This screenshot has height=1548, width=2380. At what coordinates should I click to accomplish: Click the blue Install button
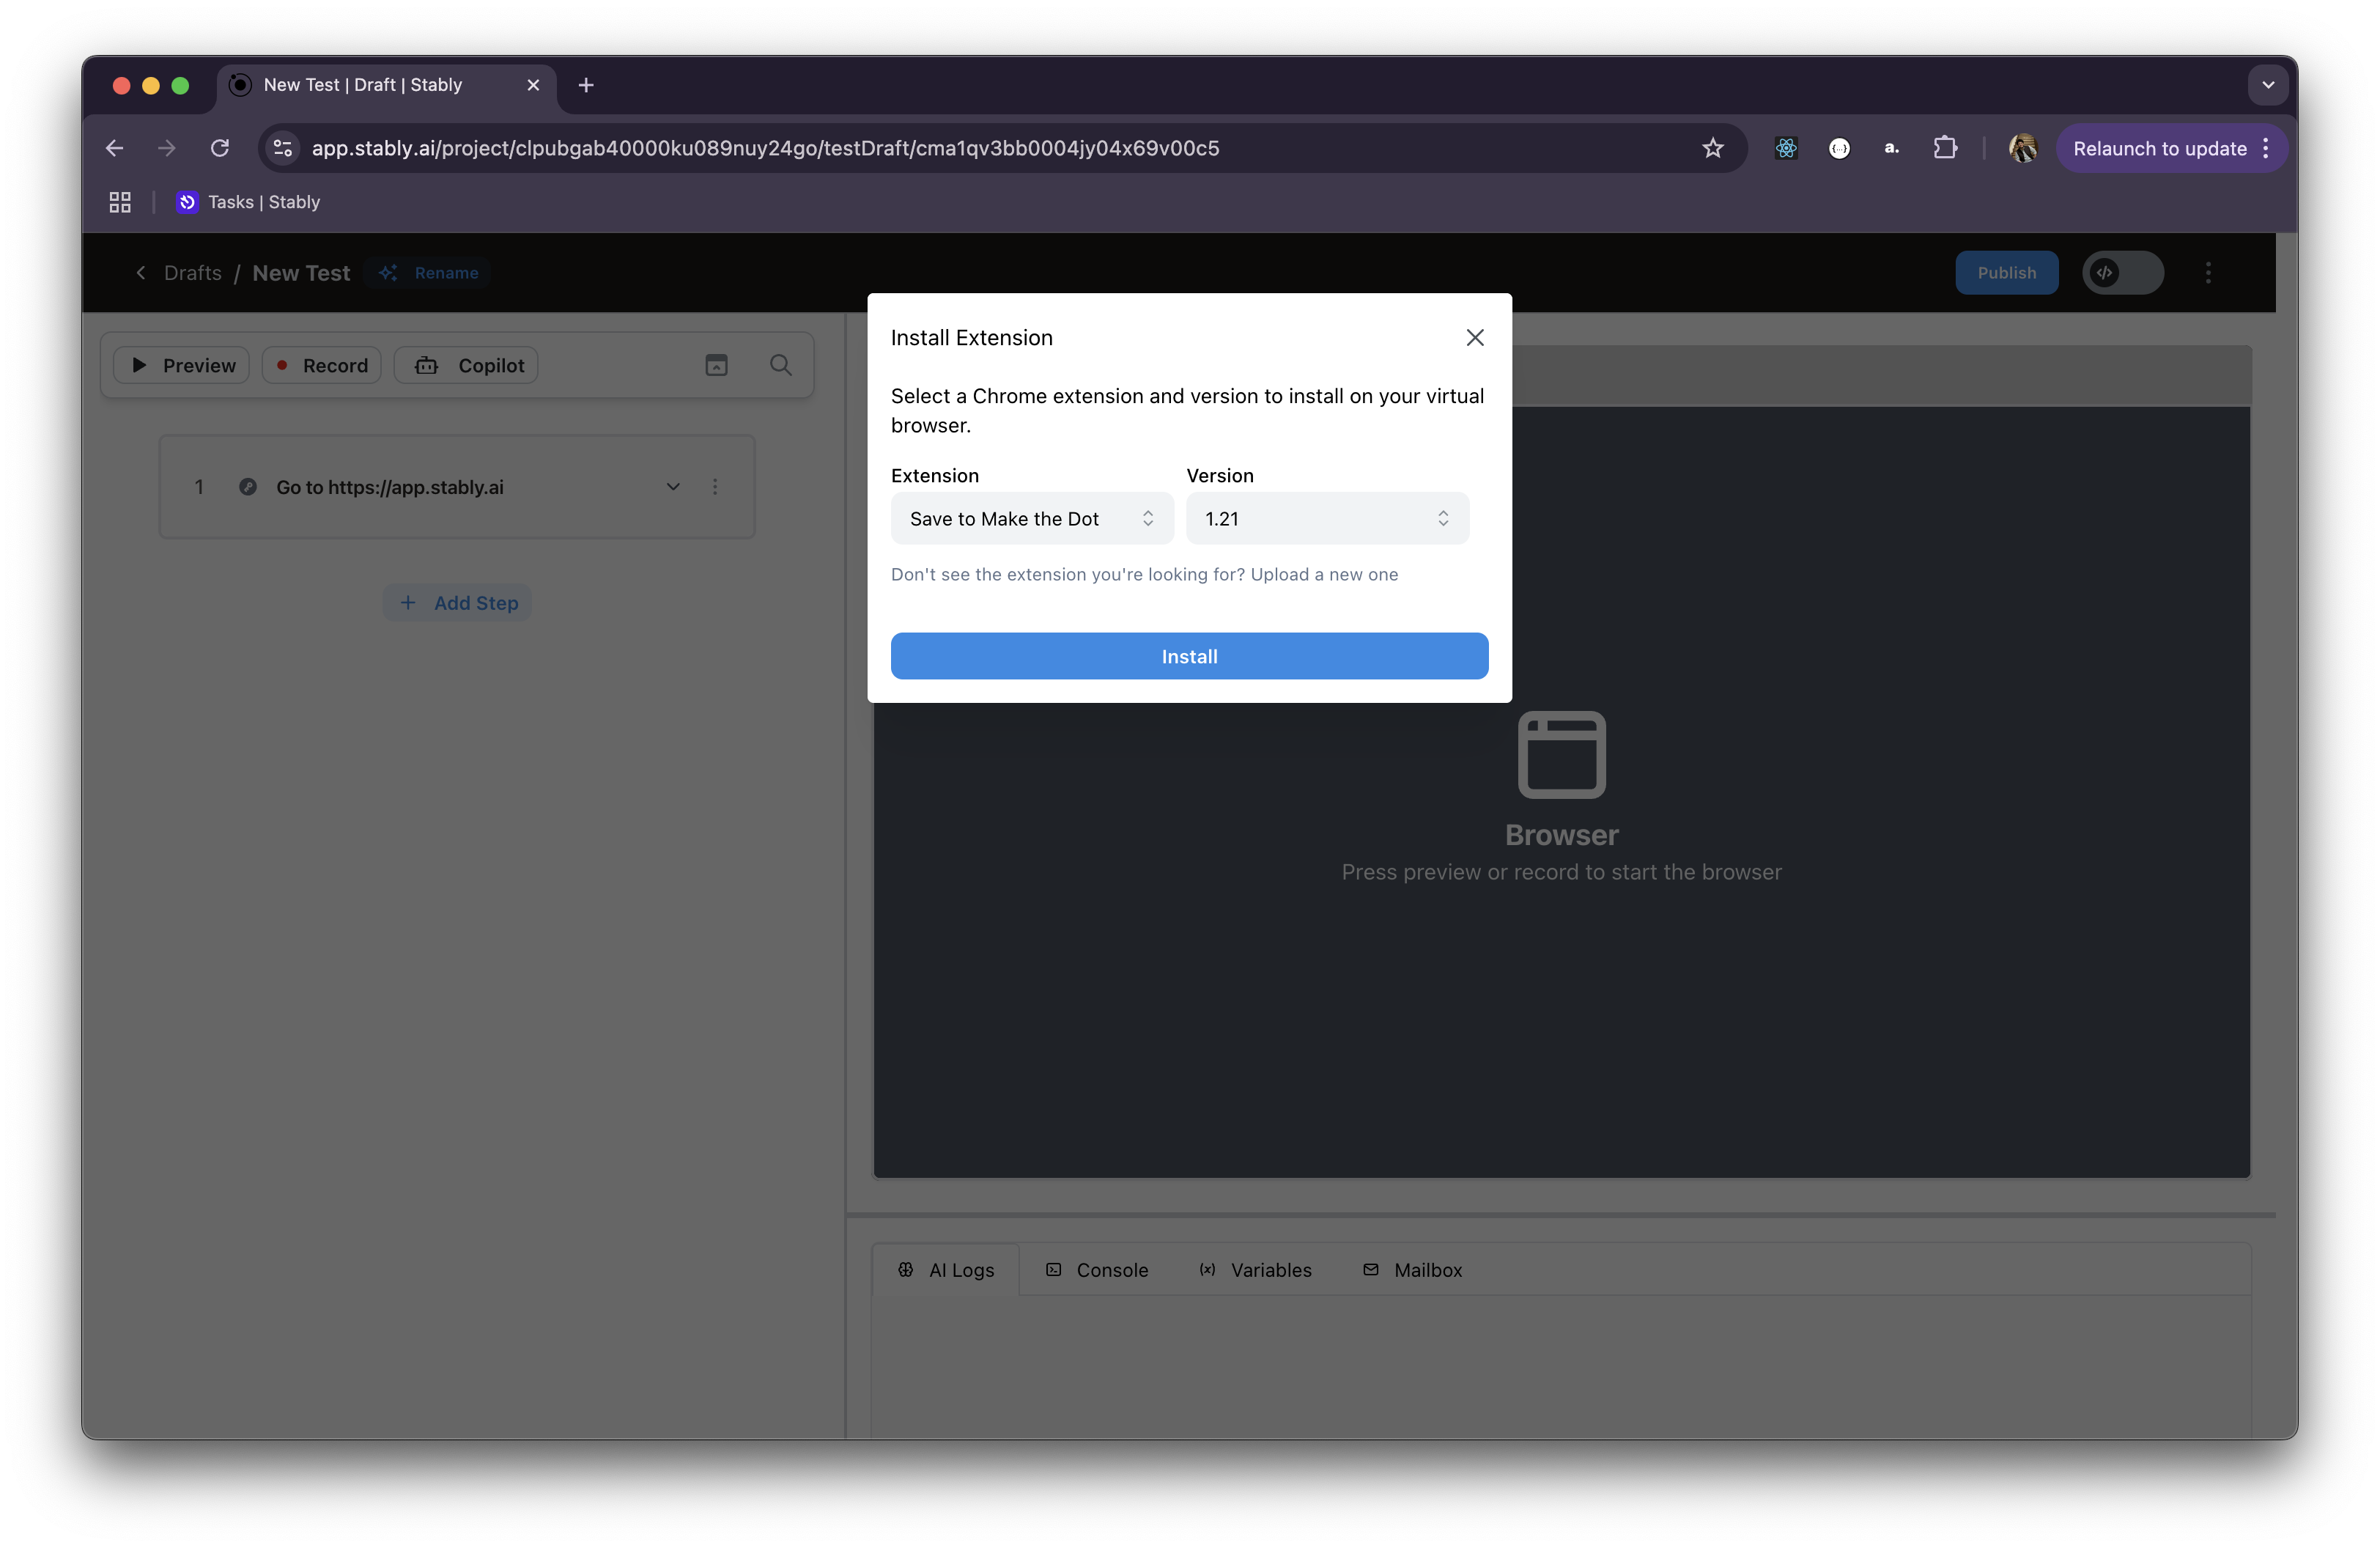pyautogui.click(x=1189, y=656)
